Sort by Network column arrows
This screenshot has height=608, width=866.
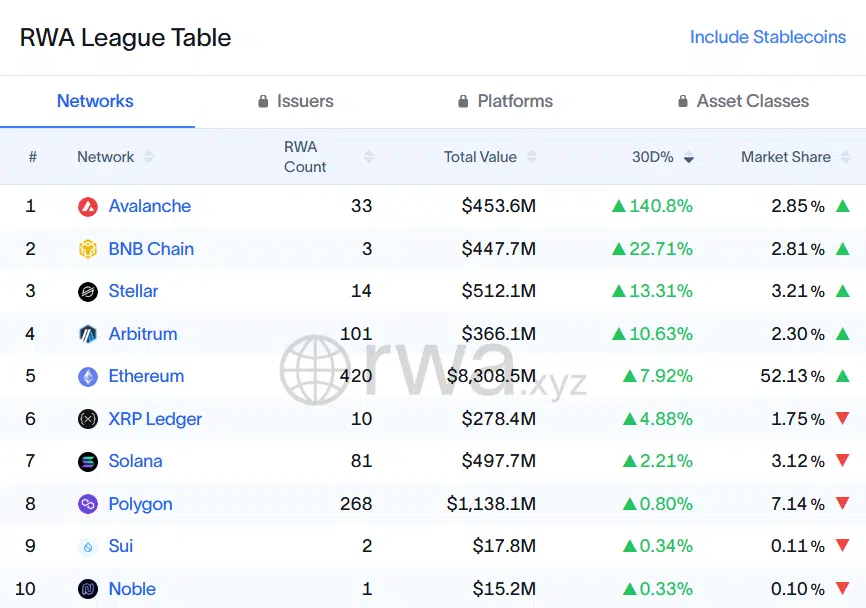point(149,157)
